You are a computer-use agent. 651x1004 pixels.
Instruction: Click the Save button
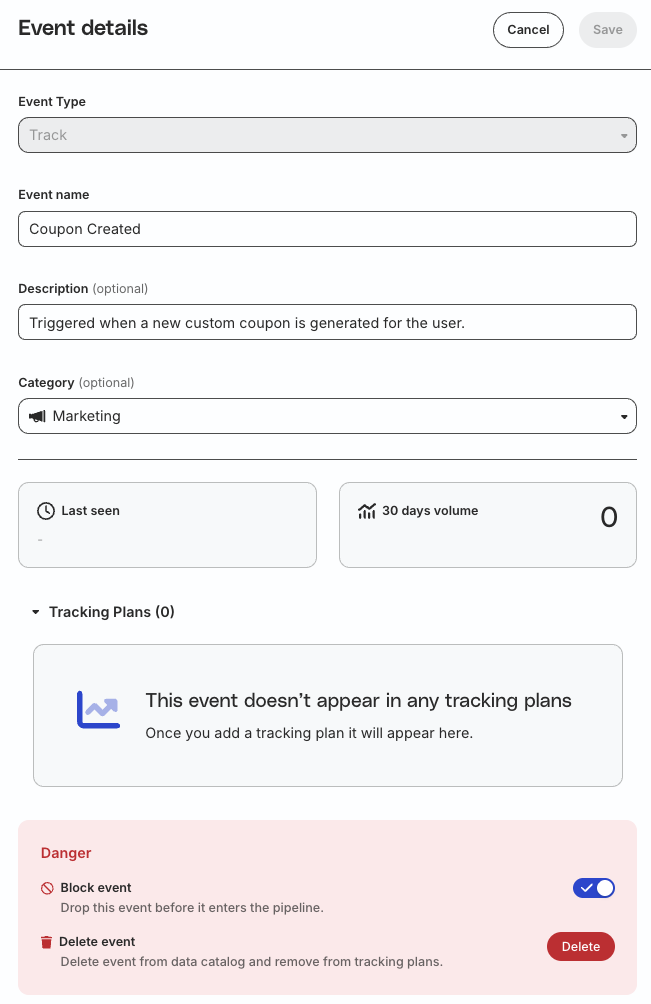click(x=607, y=29)
